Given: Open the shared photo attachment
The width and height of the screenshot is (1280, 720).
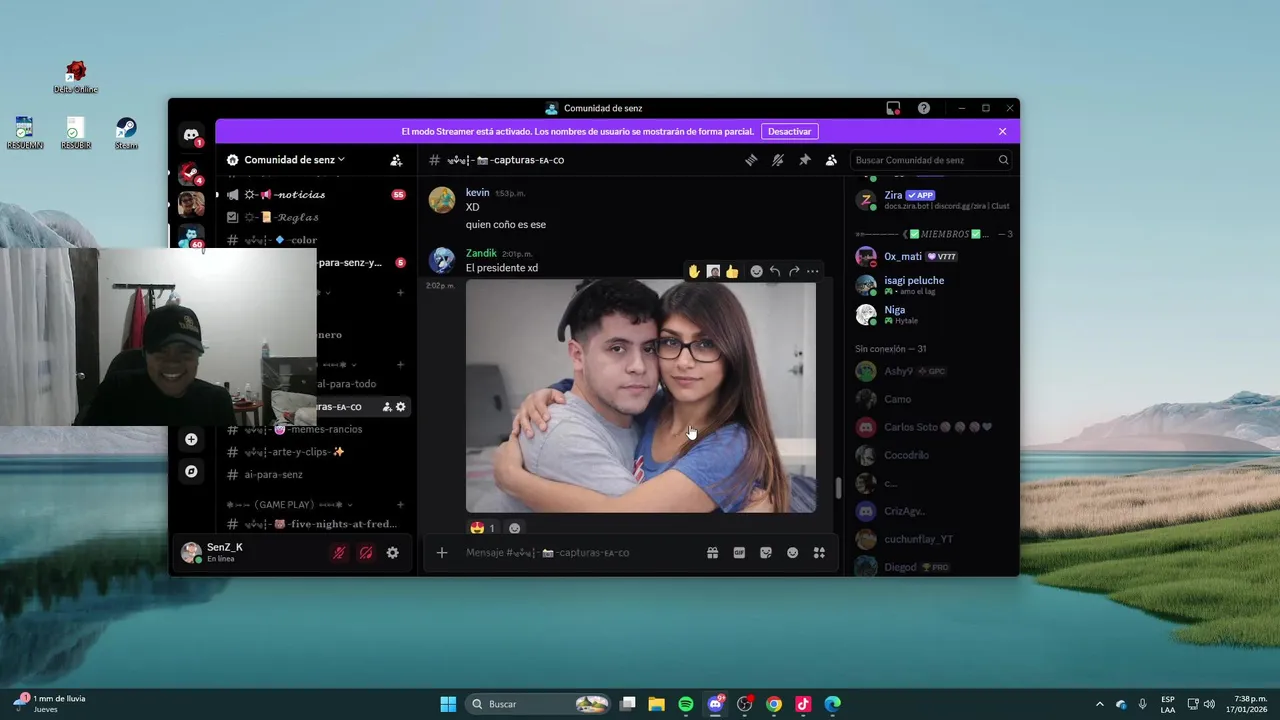Looking at the screenshot, I should click(x=641, y=397).
